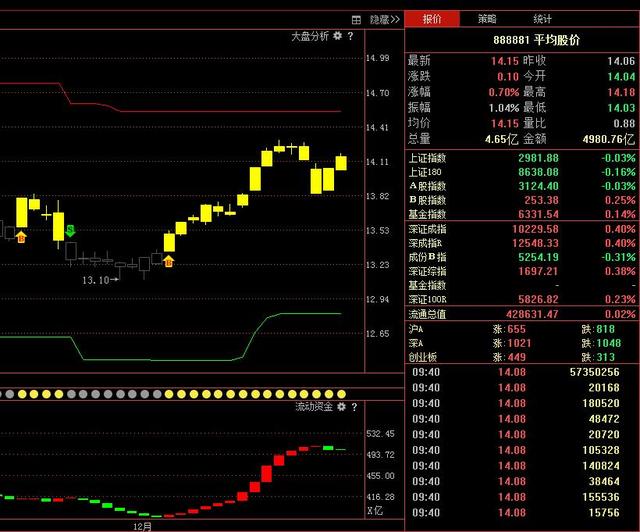Image resolution: width=640 pixels, height=532 pixels.
Task: Click the green S sell signal marker
Action: tap(70, 230)
